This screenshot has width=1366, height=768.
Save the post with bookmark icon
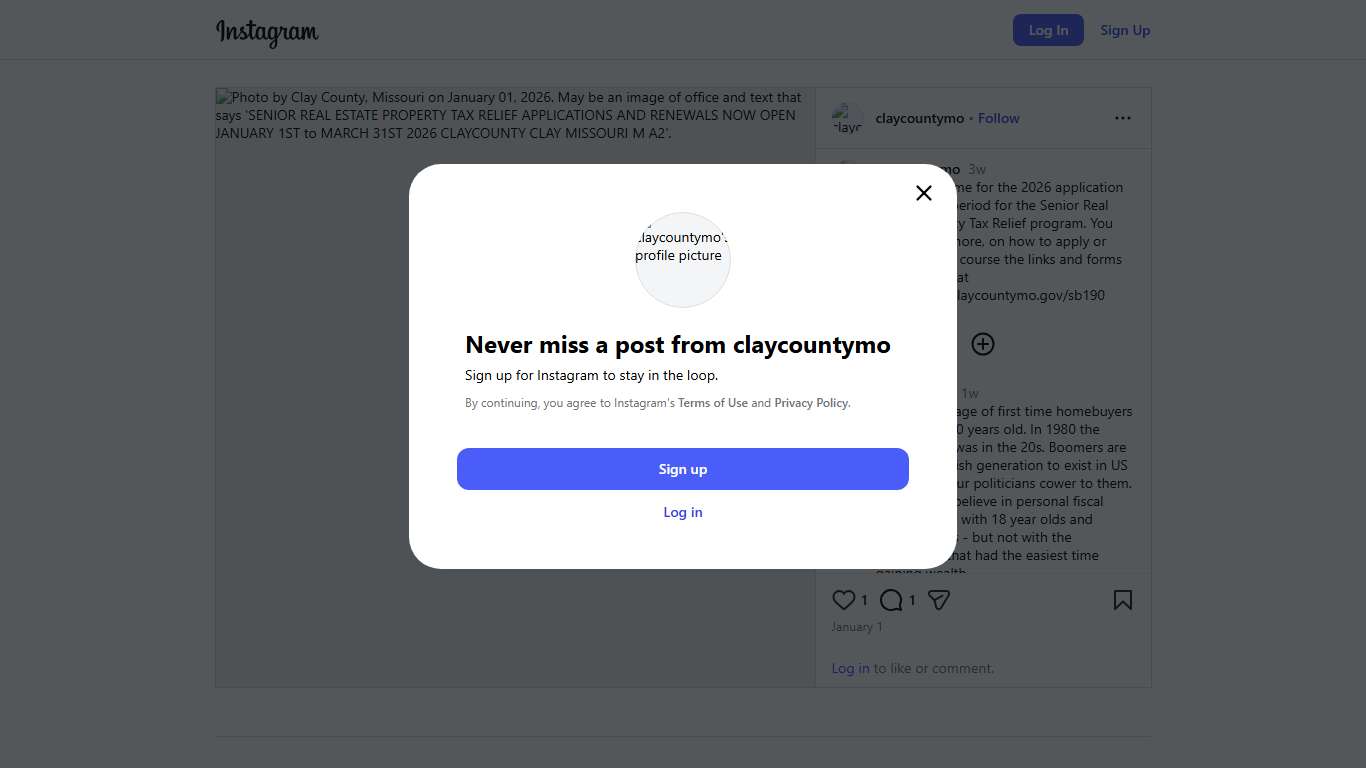pyautogui.click(x=1123, y=600)
